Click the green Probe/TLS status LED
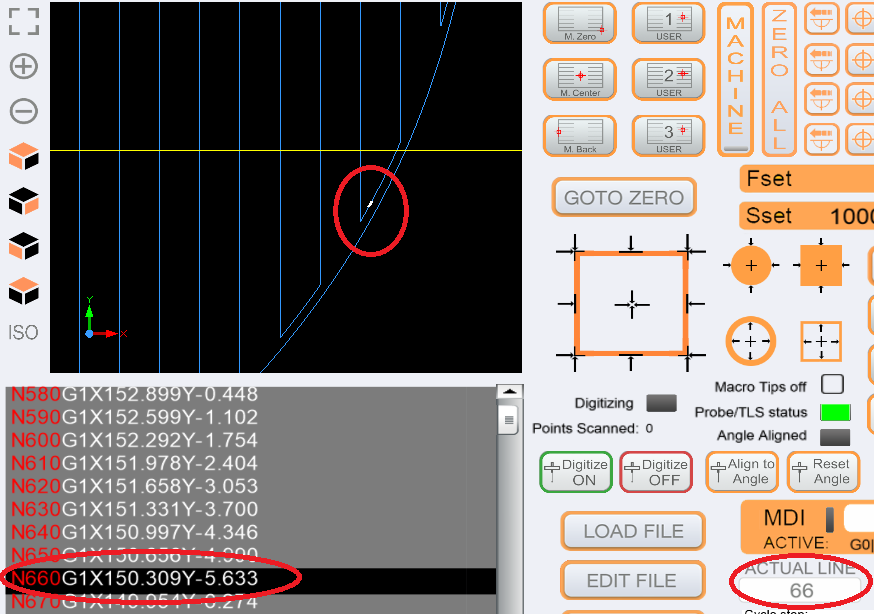Screen dimensions: 874x614 tap(835, 412)
